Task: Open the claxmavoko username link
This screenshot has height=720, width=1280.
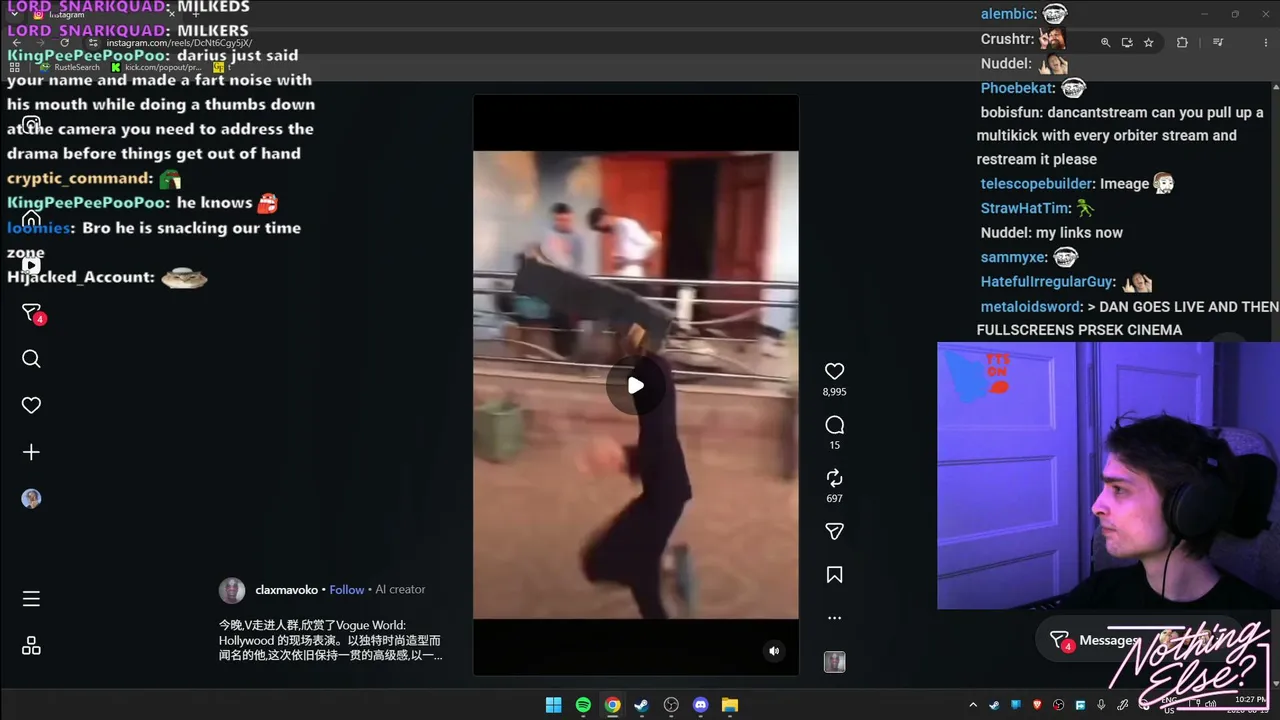Action: (286, 590)
